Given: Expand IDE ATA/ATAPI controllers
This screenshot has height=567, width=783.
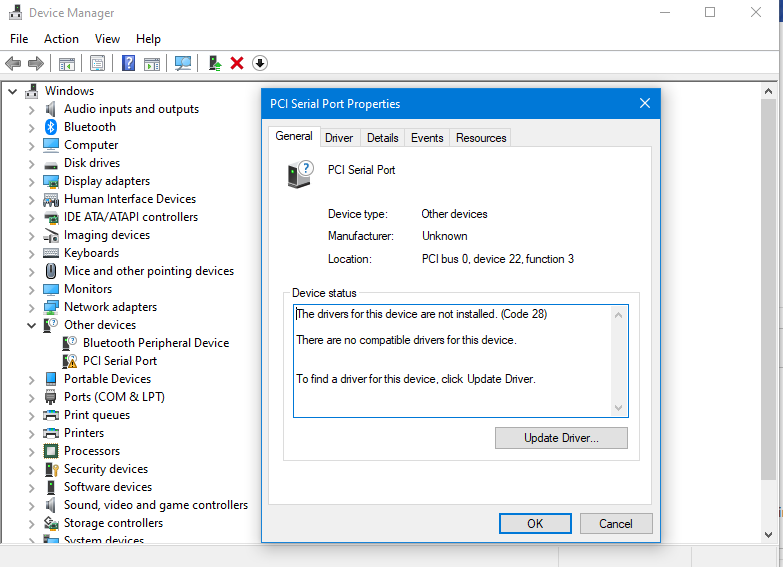Looking at the screenshot, I should tap(31, 218).
